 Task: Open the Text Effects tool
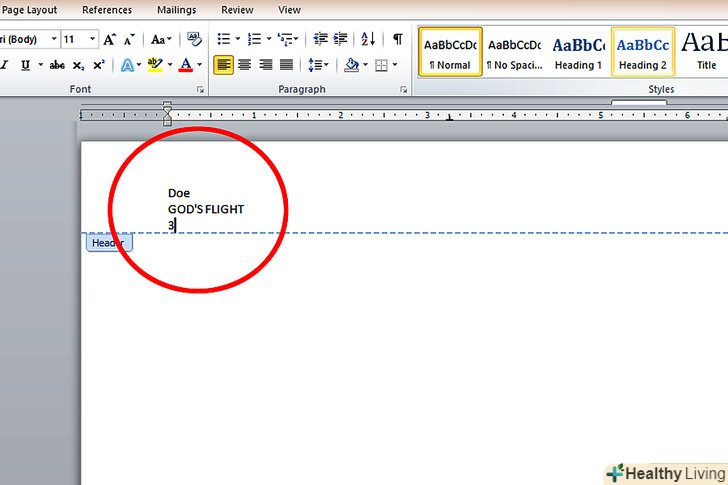tap(127, 65)
